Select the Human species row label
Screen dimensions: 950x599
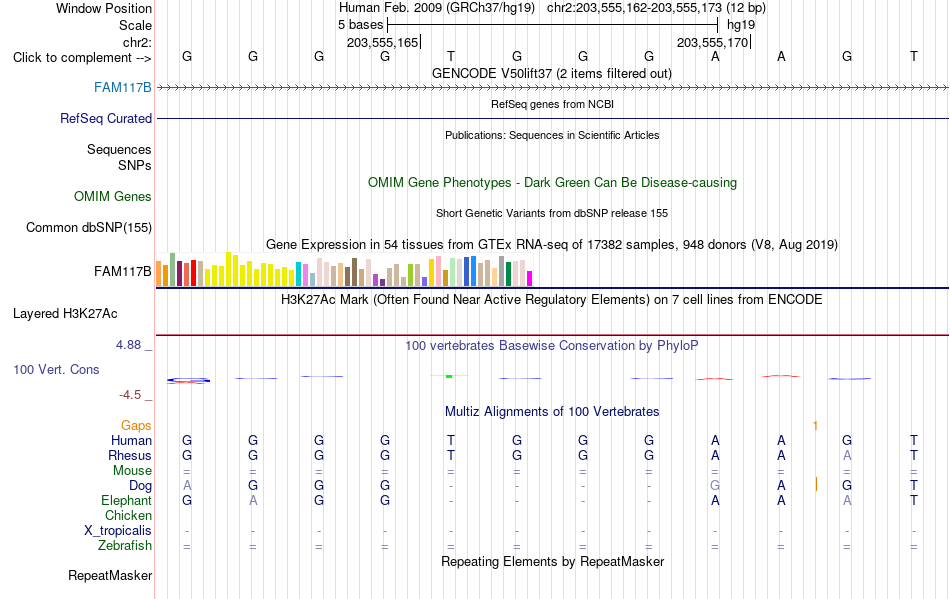(131, 441)
